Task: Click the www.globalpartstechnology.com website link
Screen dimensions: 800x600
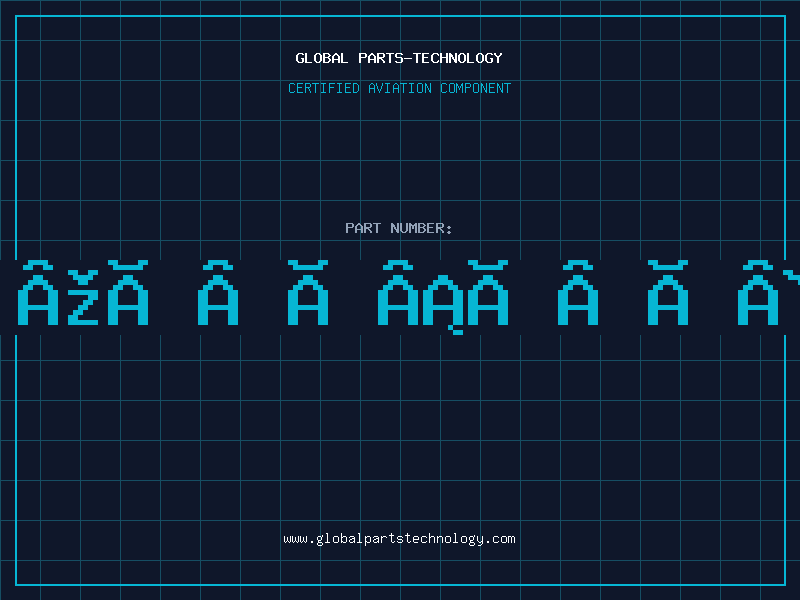Action: click(x=399, y=539)
